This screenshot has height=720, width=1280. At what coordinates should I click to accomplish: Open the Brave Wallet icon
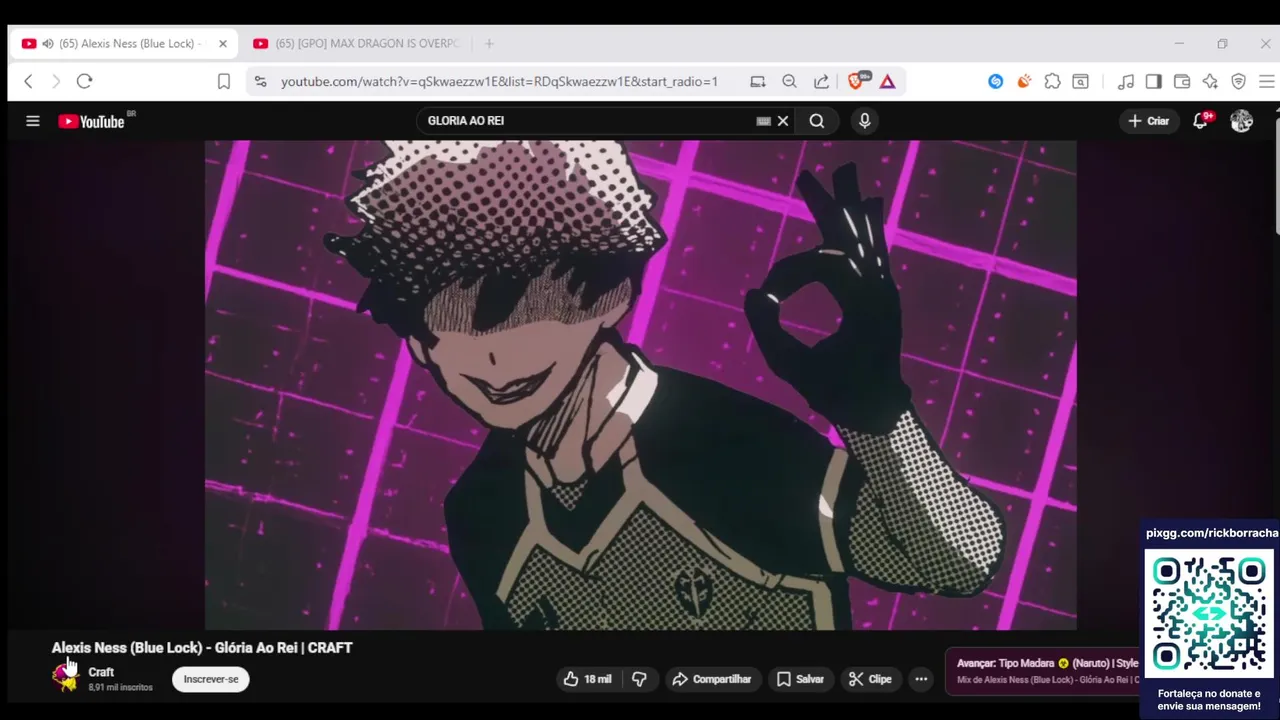point(1182,82)
